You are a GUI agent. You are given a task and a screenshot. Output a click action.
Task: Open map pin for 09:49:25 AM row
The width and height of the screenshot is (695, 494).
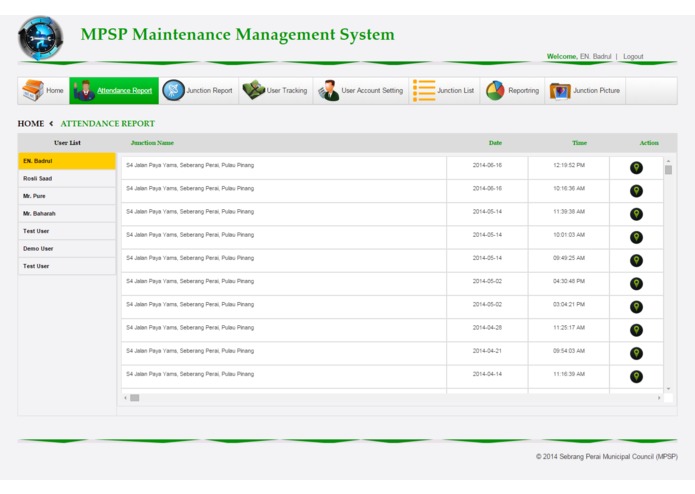tap(636, 261)
